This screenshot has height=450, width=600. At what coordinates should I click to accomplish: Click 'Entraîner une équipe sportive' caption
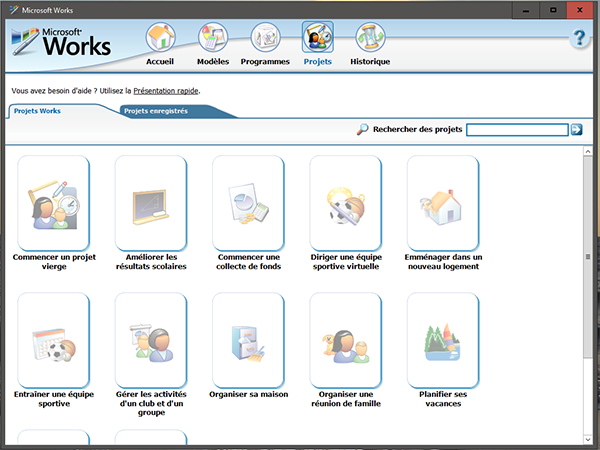coord(54,399)
